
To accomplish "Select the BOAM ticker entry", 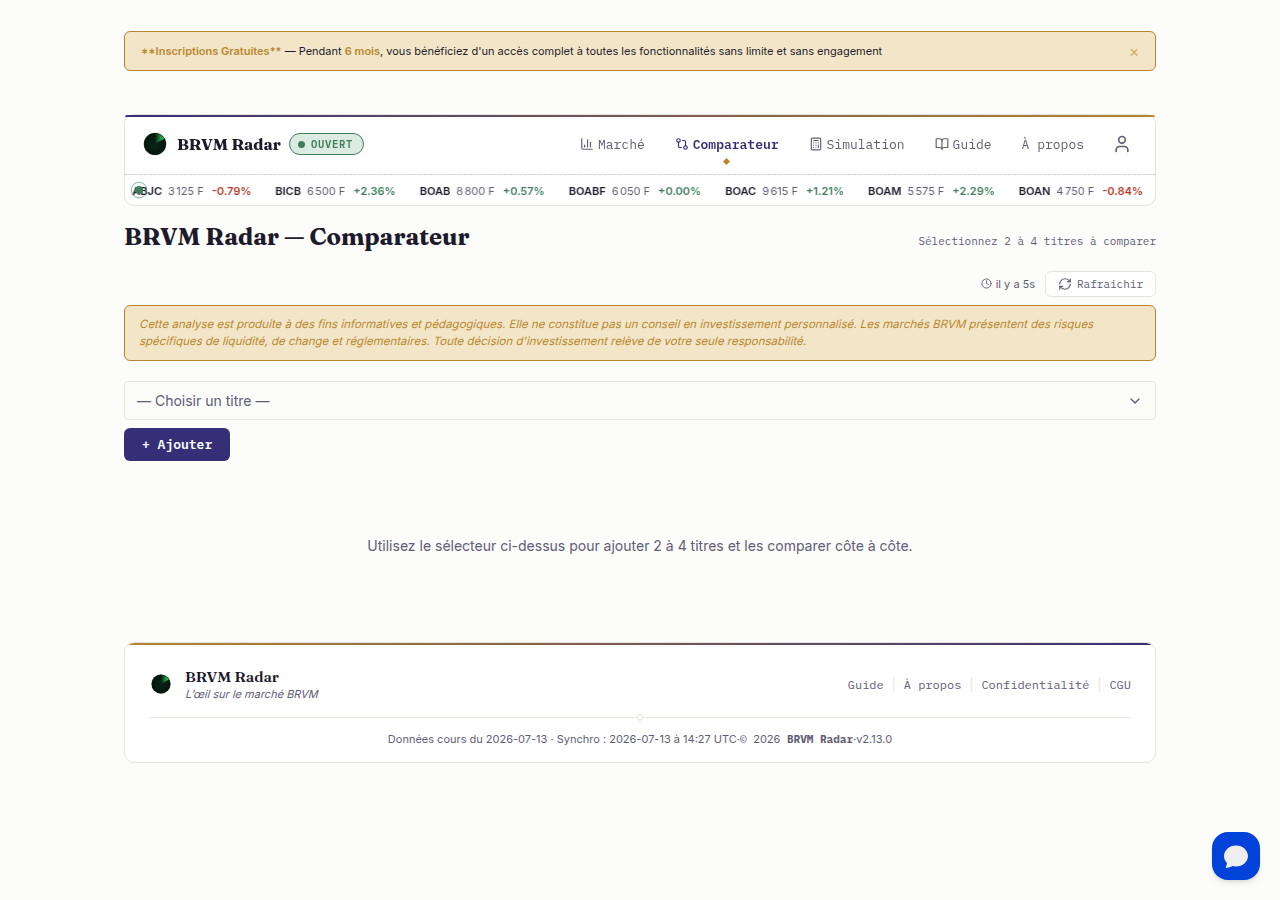I will coord(931,191).
